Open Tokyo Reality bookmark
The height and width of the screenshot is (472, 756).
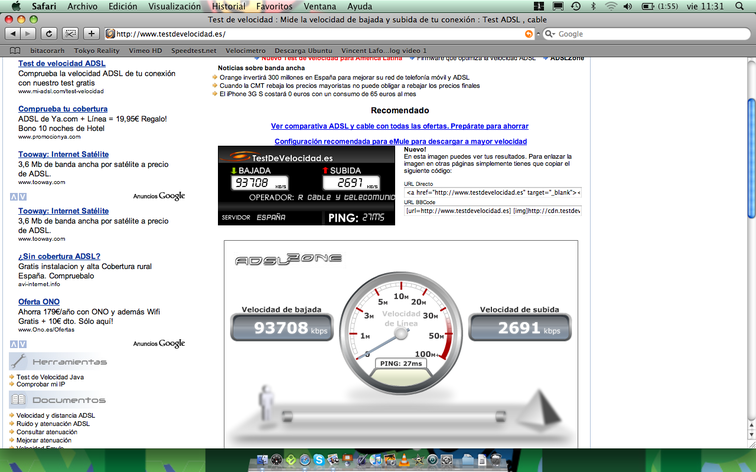tap(96, 51)
